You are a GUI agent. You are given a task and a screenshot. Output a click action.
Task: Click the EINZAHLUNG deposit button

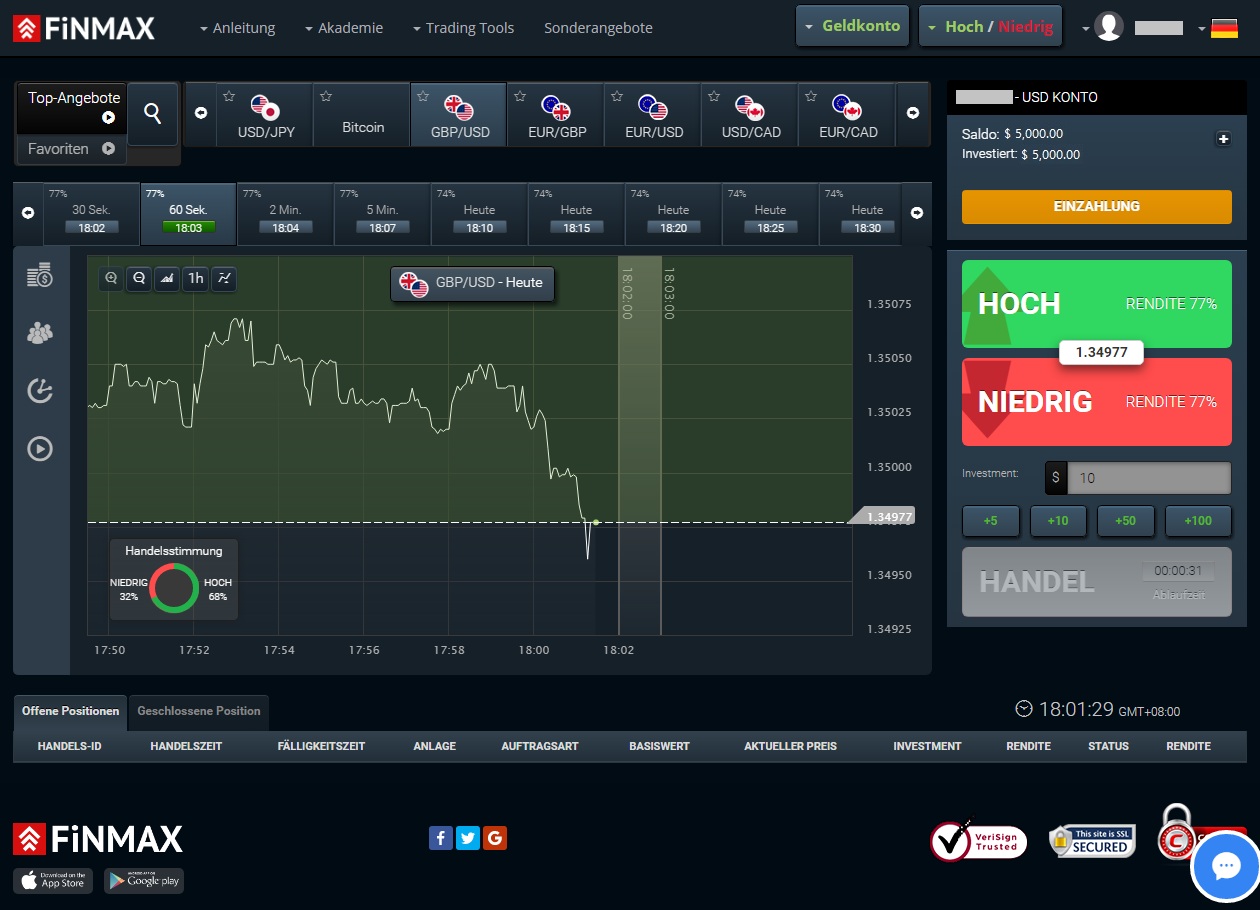click(x=1096, y=207)
